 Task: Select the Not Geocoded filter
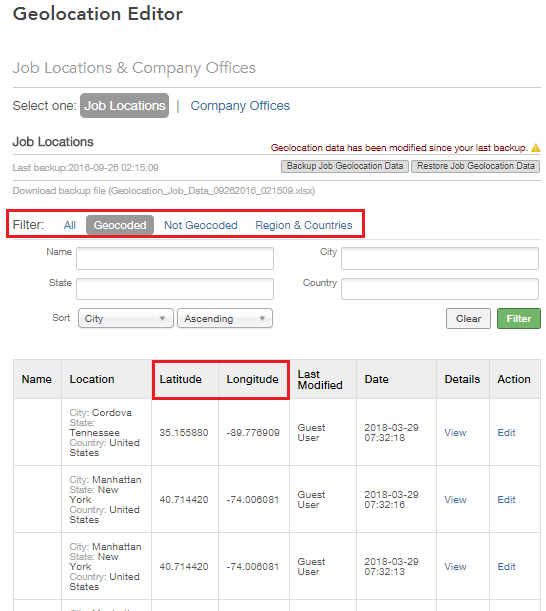(201, 225)
